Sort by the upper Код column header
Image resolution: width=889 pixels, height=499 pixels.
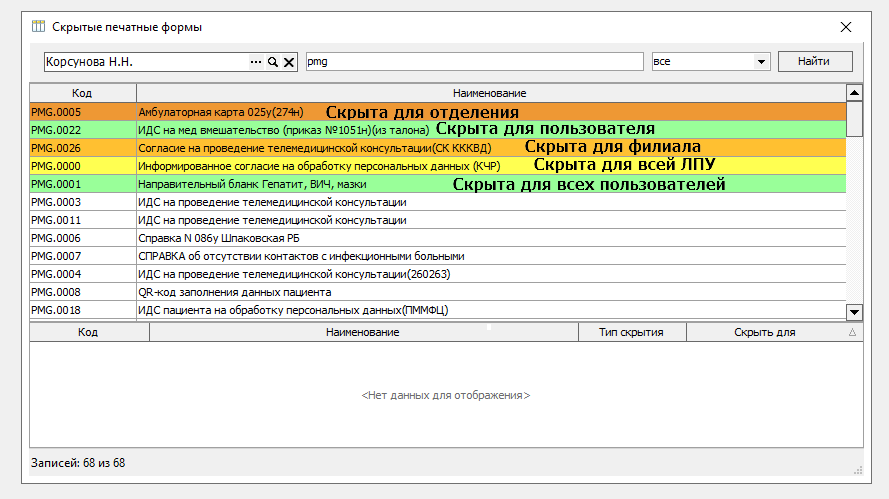(82, 93)
